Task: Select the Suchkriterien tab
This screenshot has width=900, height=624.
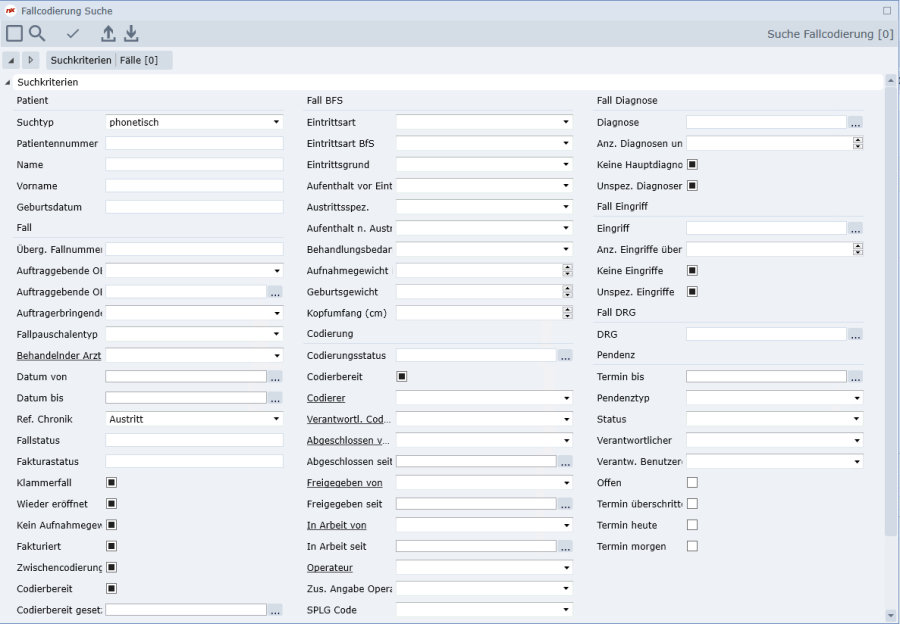Action: [81, 60]
